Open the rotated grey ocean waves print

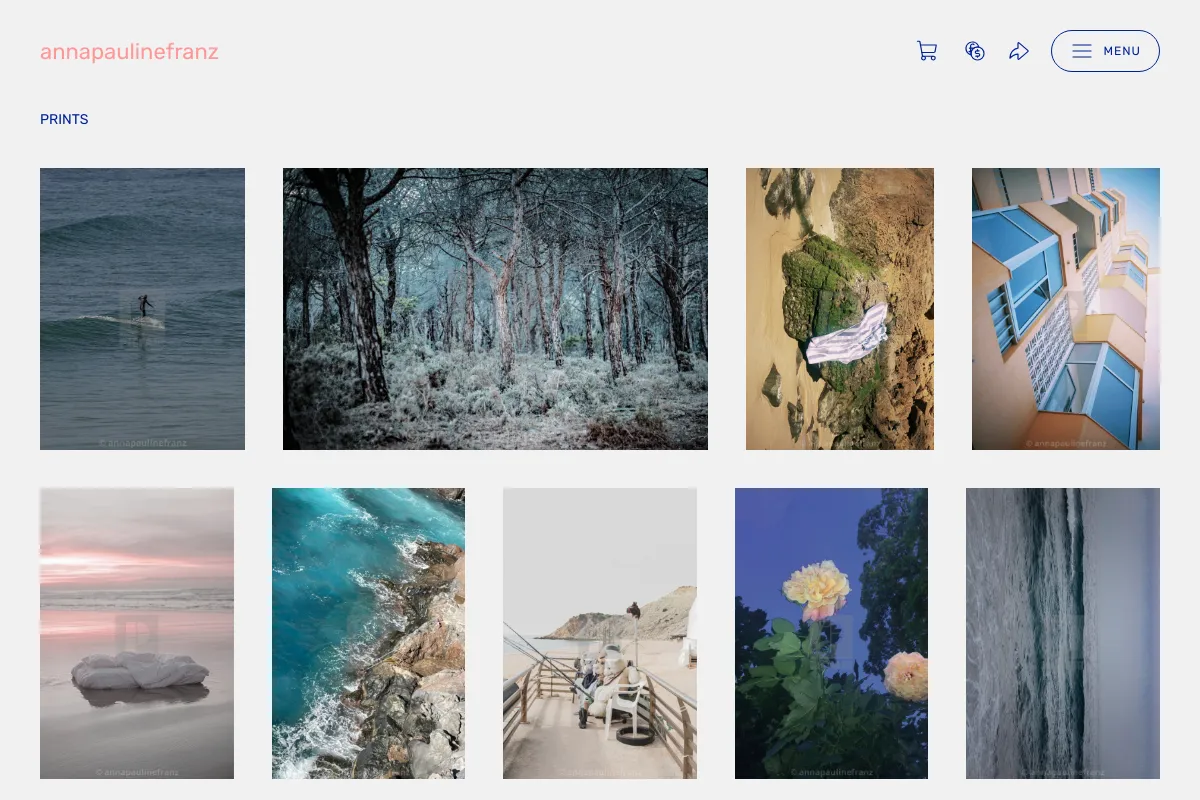click(1063, 633)
